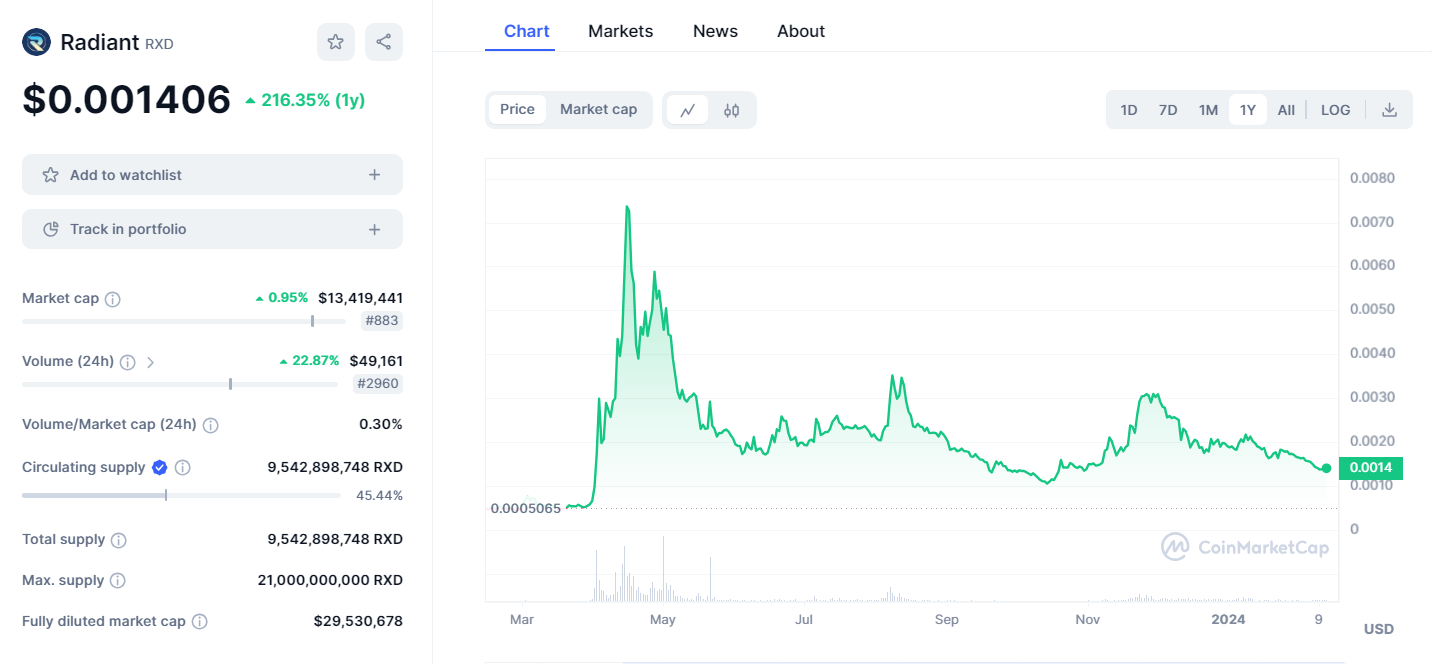Open the Chart tab

[527, 31]
